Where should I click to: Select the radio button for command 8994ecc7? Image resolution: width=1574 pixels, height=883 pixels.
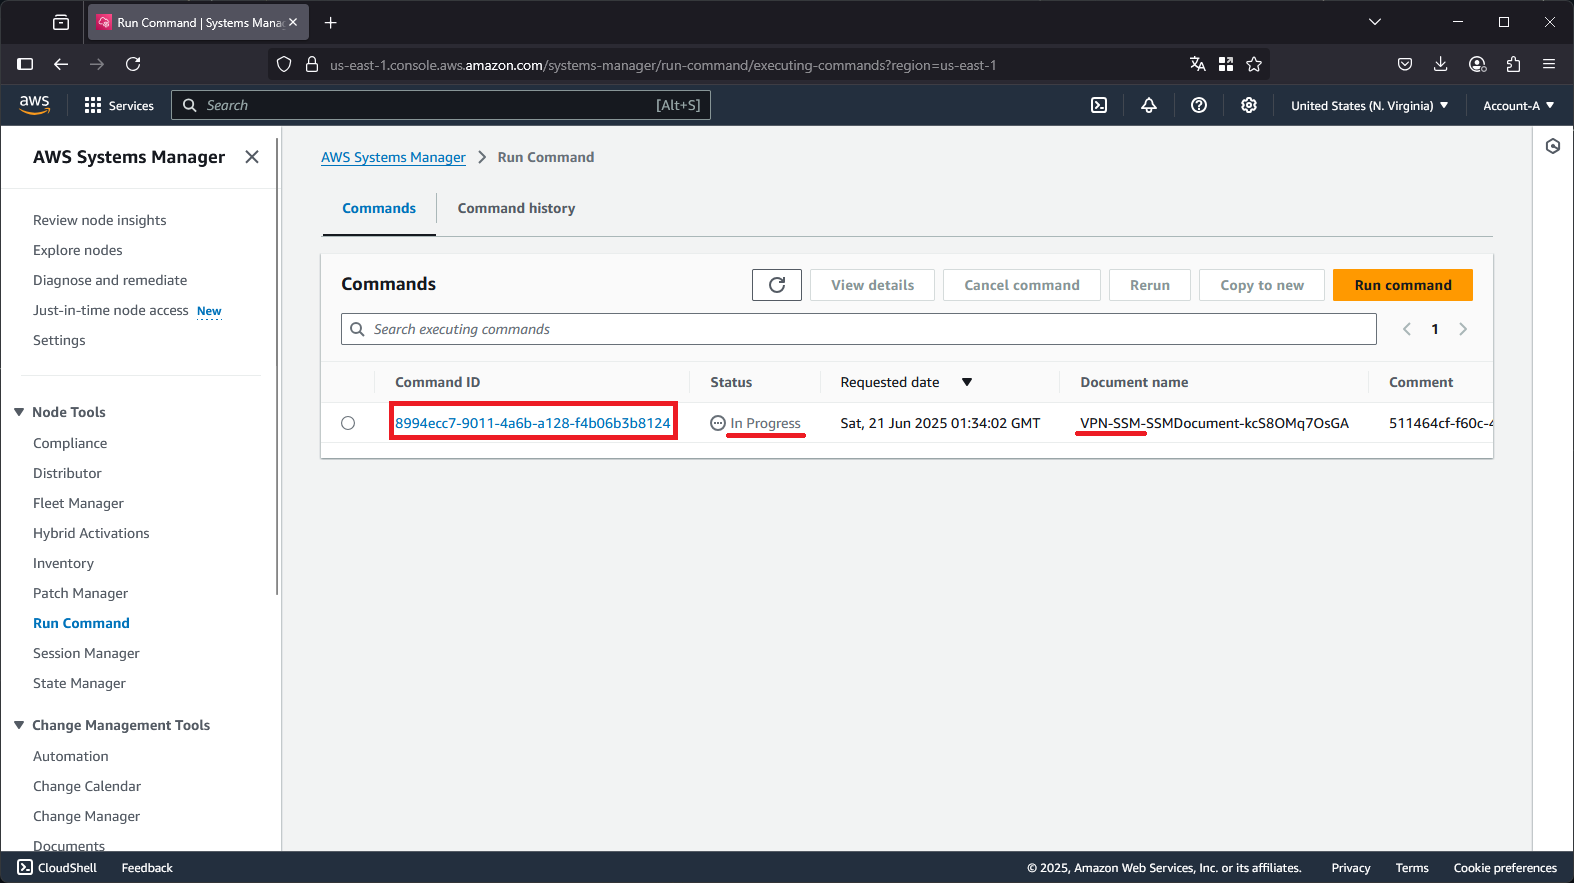coord(348,423)
